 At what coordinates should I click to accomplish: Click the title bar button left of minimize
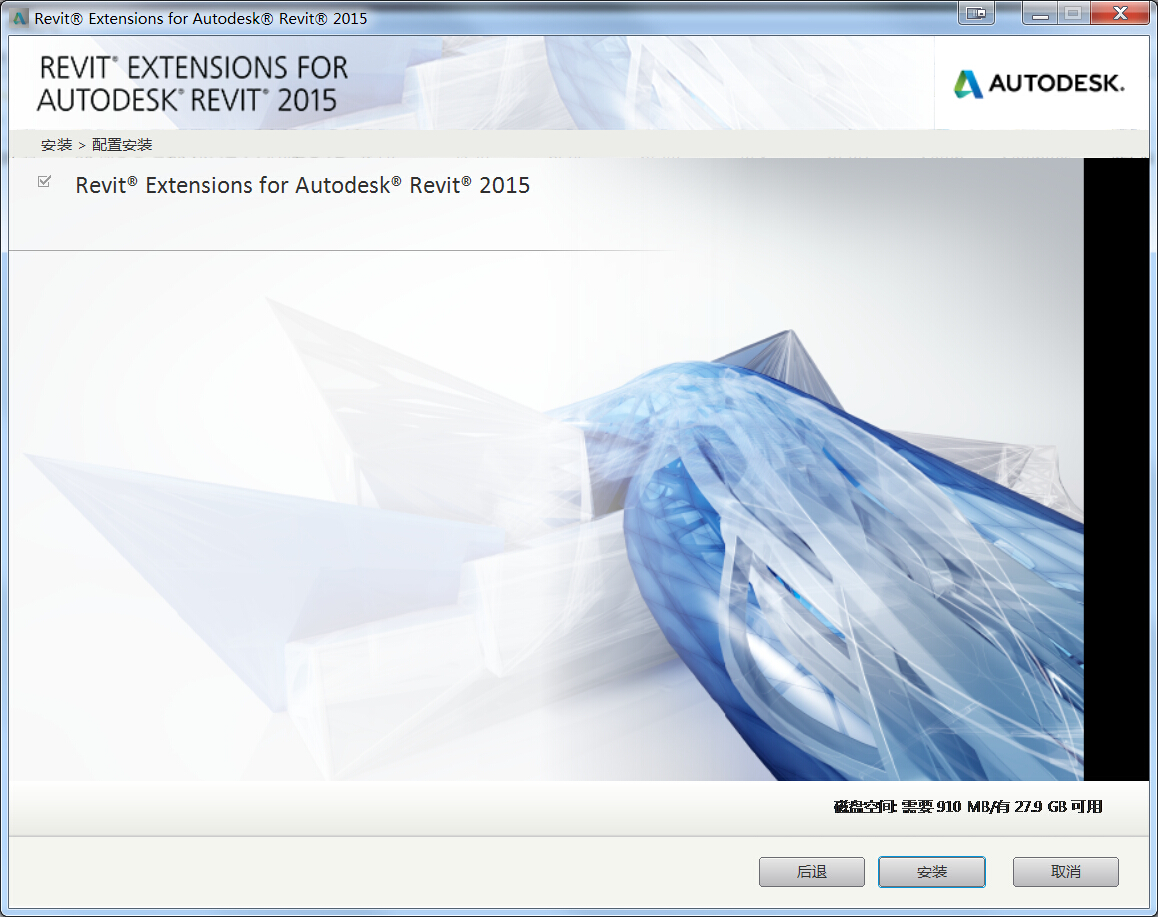[975, 14]
